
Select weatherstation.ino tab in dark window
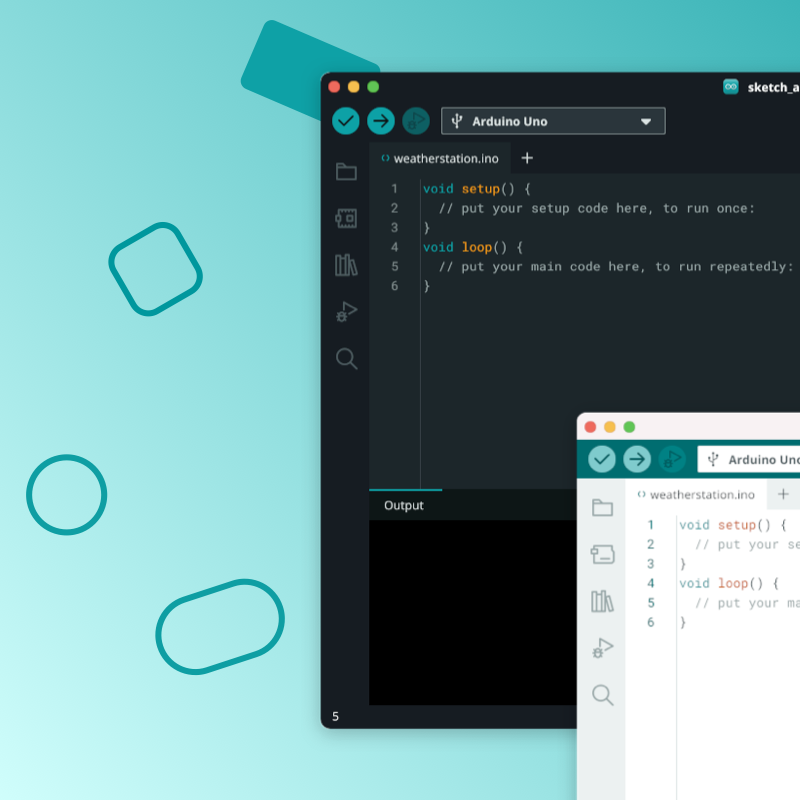click(x=440, y=159)
